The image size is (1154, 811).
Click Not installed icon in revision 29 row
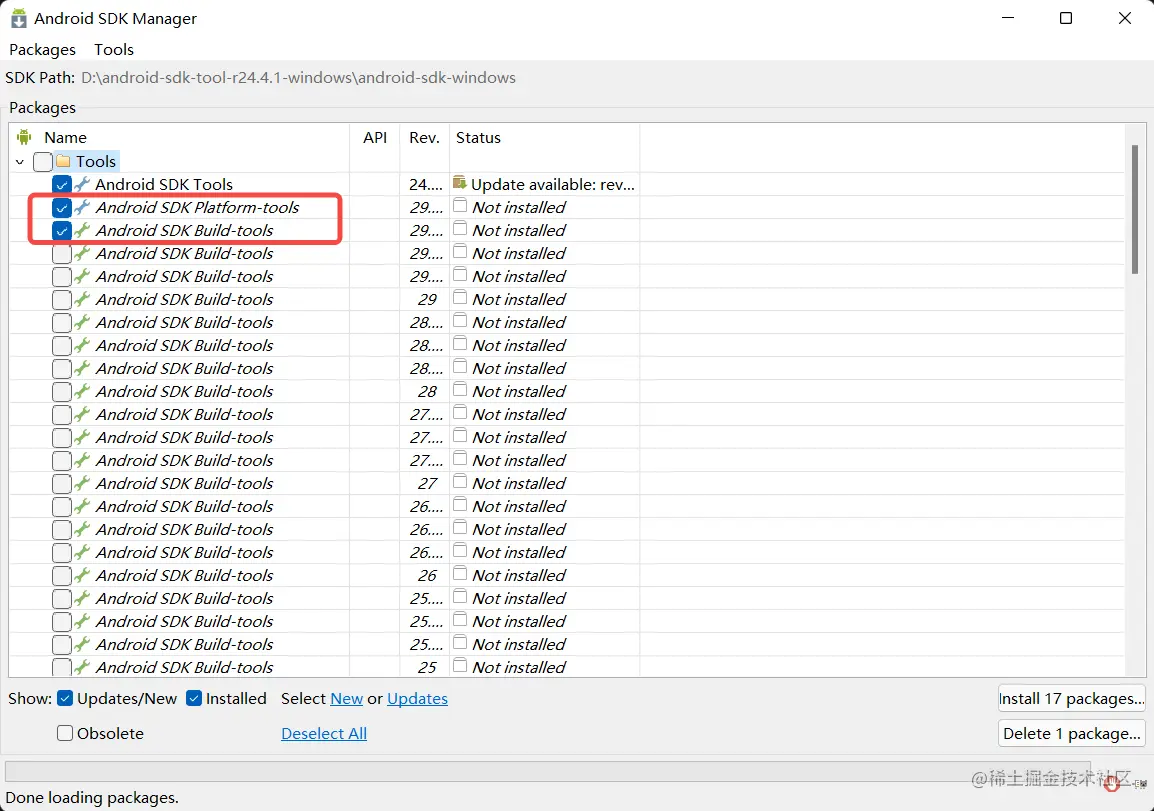pyautogui.click(x=460, y=297)
